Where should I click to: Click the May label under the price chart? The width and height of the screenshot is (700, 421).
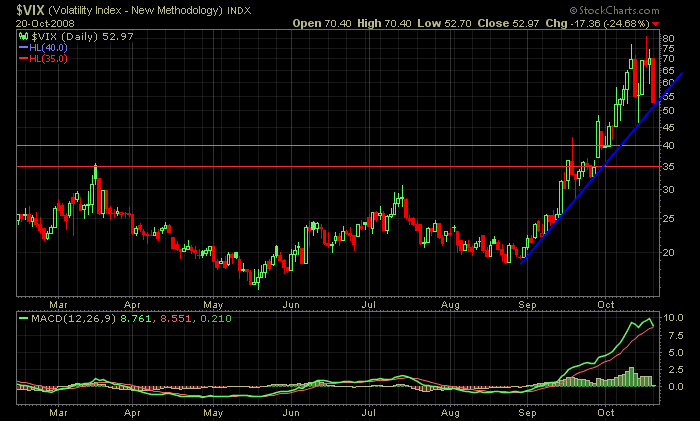coord(213,304)
